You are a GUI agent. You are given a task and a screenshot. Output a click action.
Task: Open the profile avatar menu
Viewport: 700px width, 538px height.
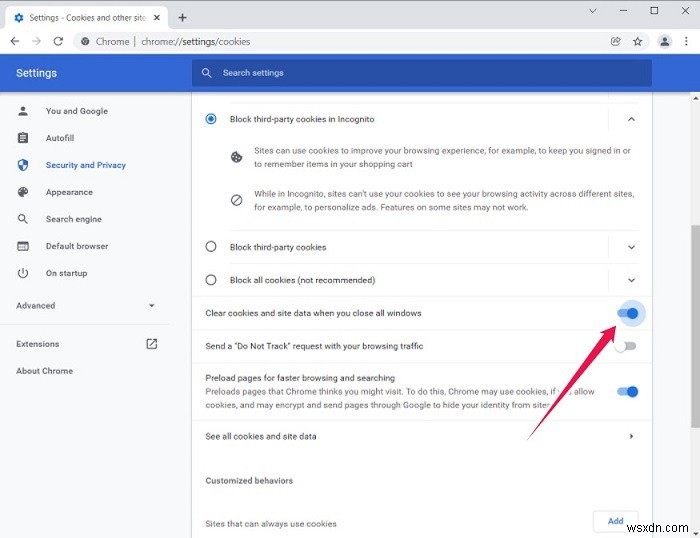click(x=664, y=42)
